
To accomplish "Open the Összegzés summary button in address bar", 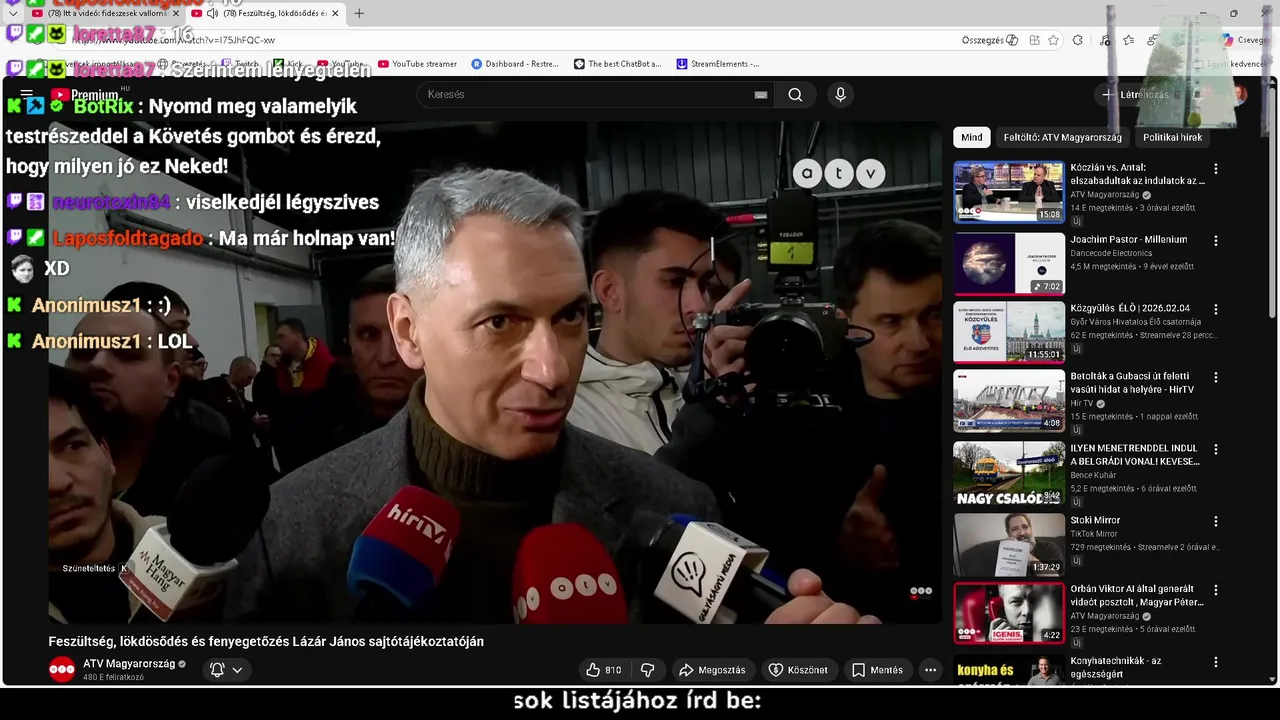I will tap(990, 40).
